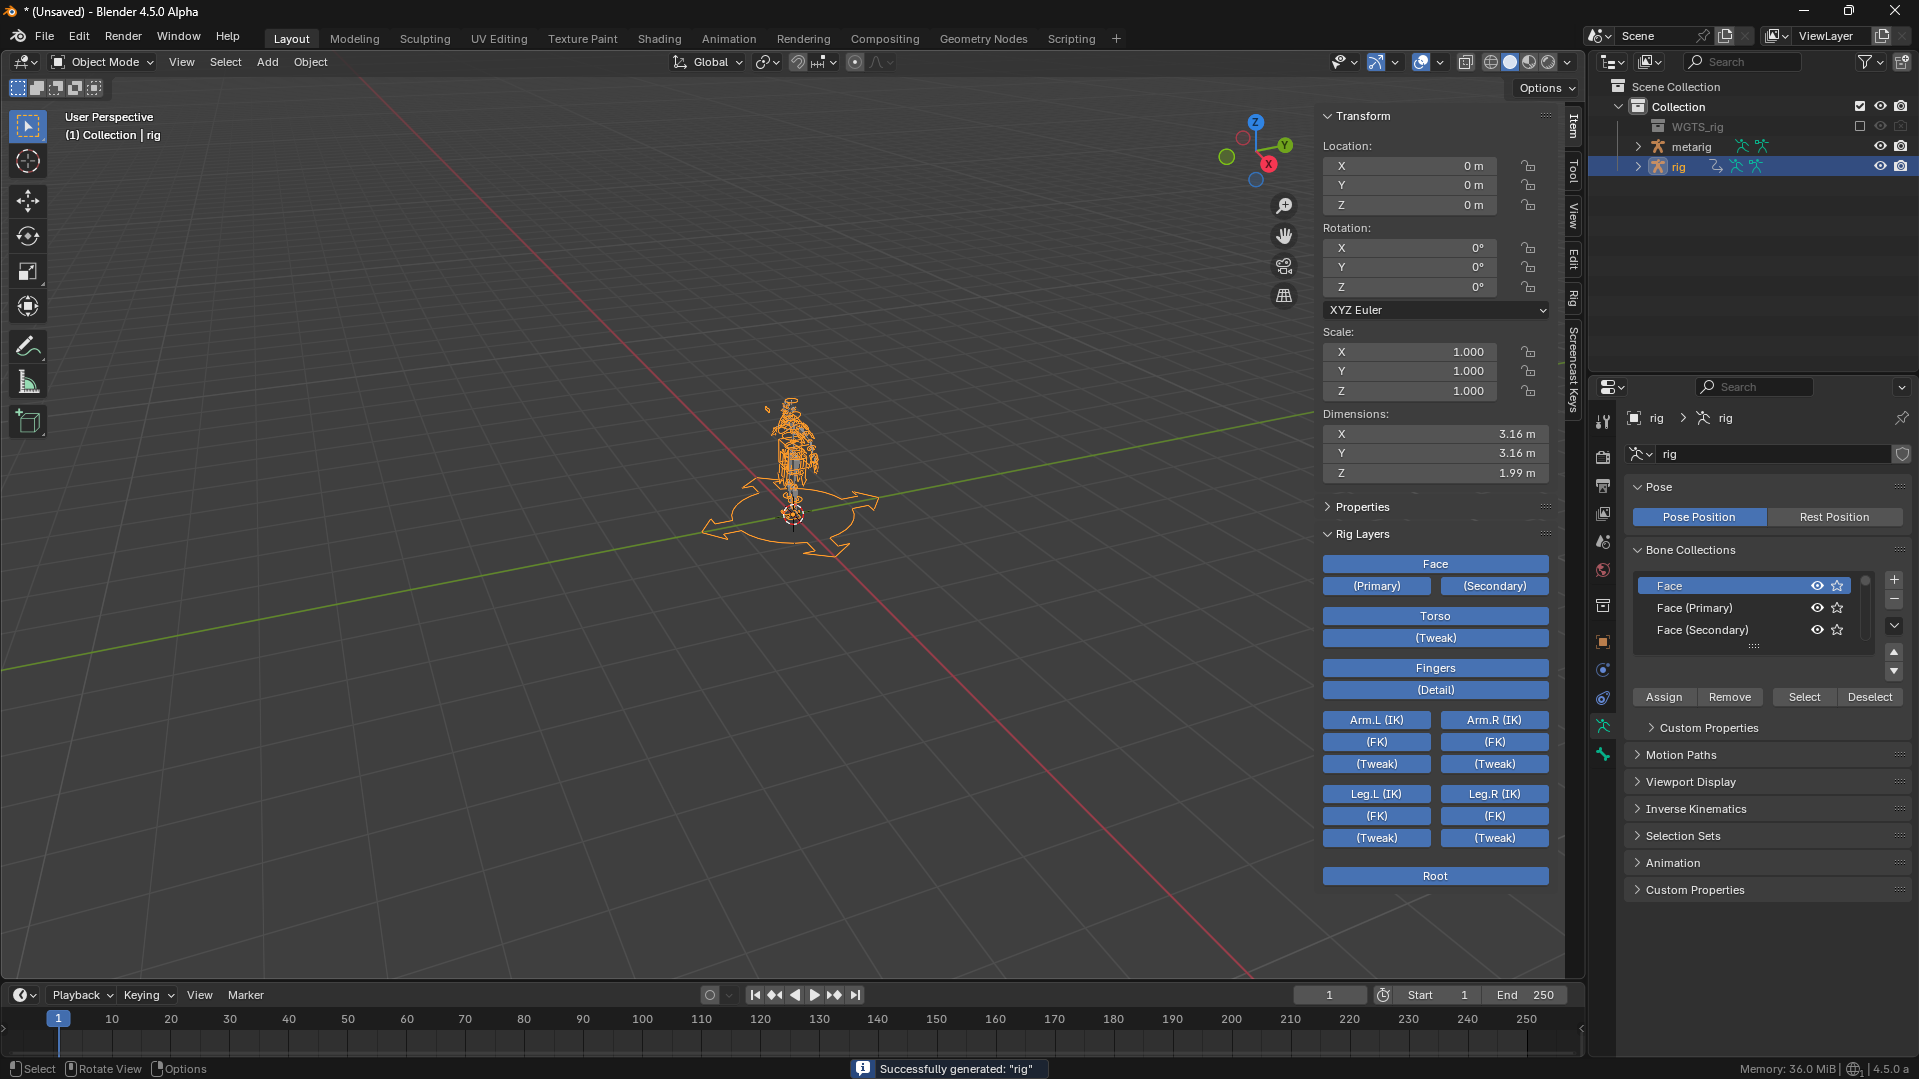Toggle the Torso rig layer button
The height and width of the screenshot is (1079, 1919).
click(x=1435, y=616)
